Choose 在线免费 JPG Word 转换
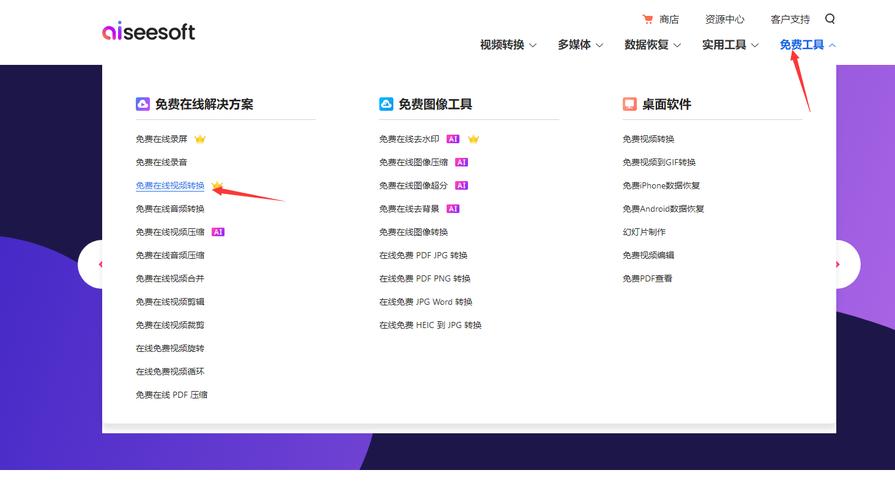Viewport: 895px width, 500px height. (x=426, y=302)
